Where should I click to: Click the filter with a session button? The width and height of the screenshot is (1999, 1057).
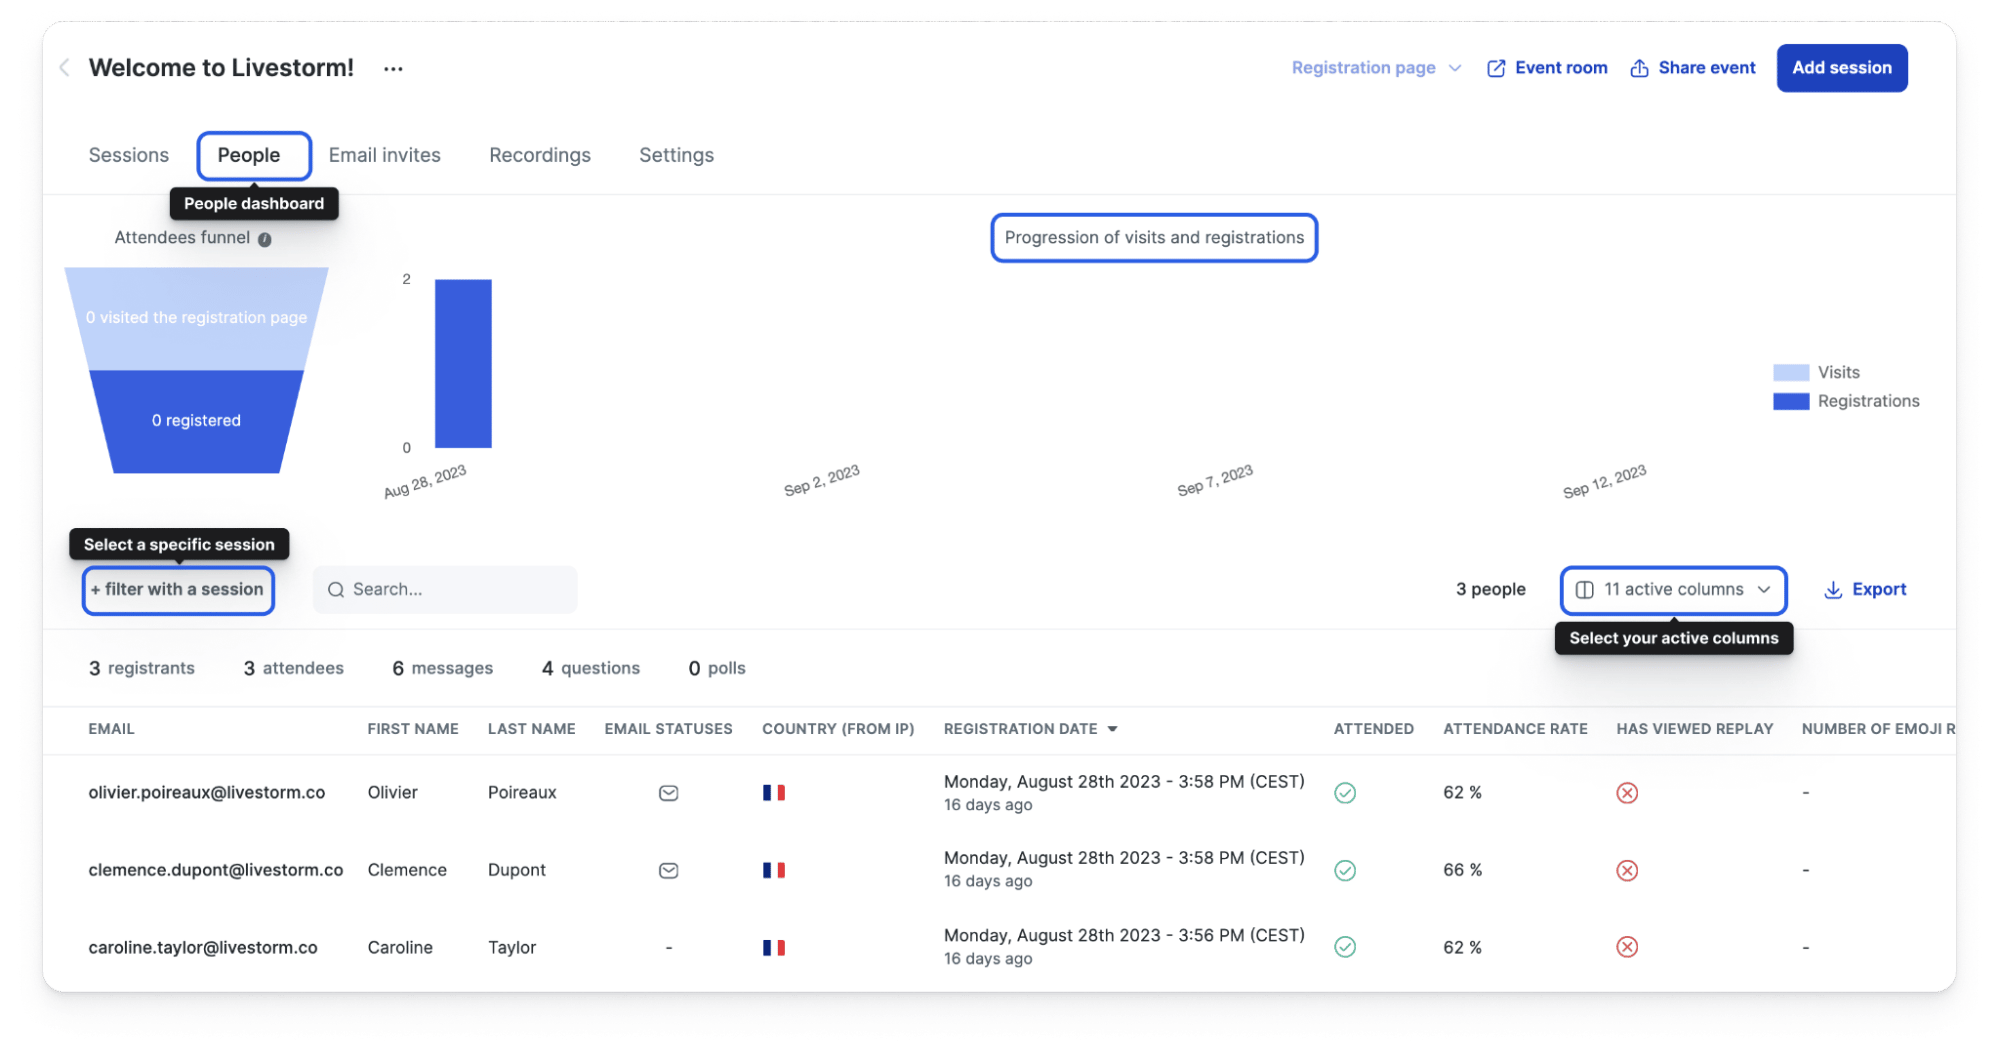[178, 590]
